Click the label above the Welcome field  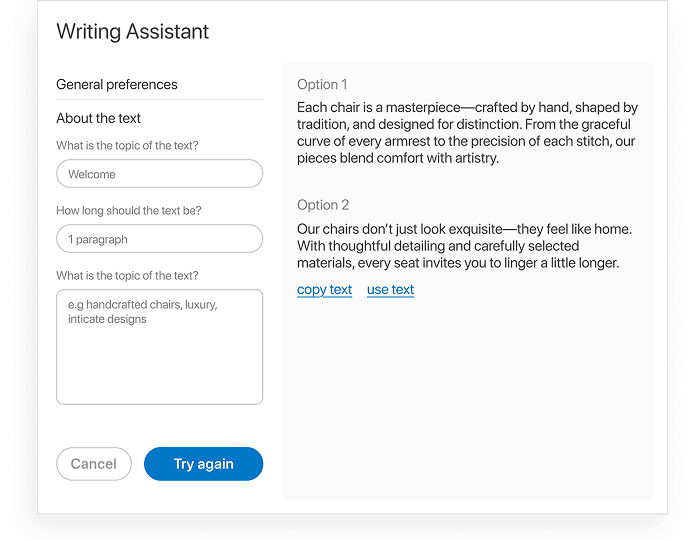(x=127, y=146)
